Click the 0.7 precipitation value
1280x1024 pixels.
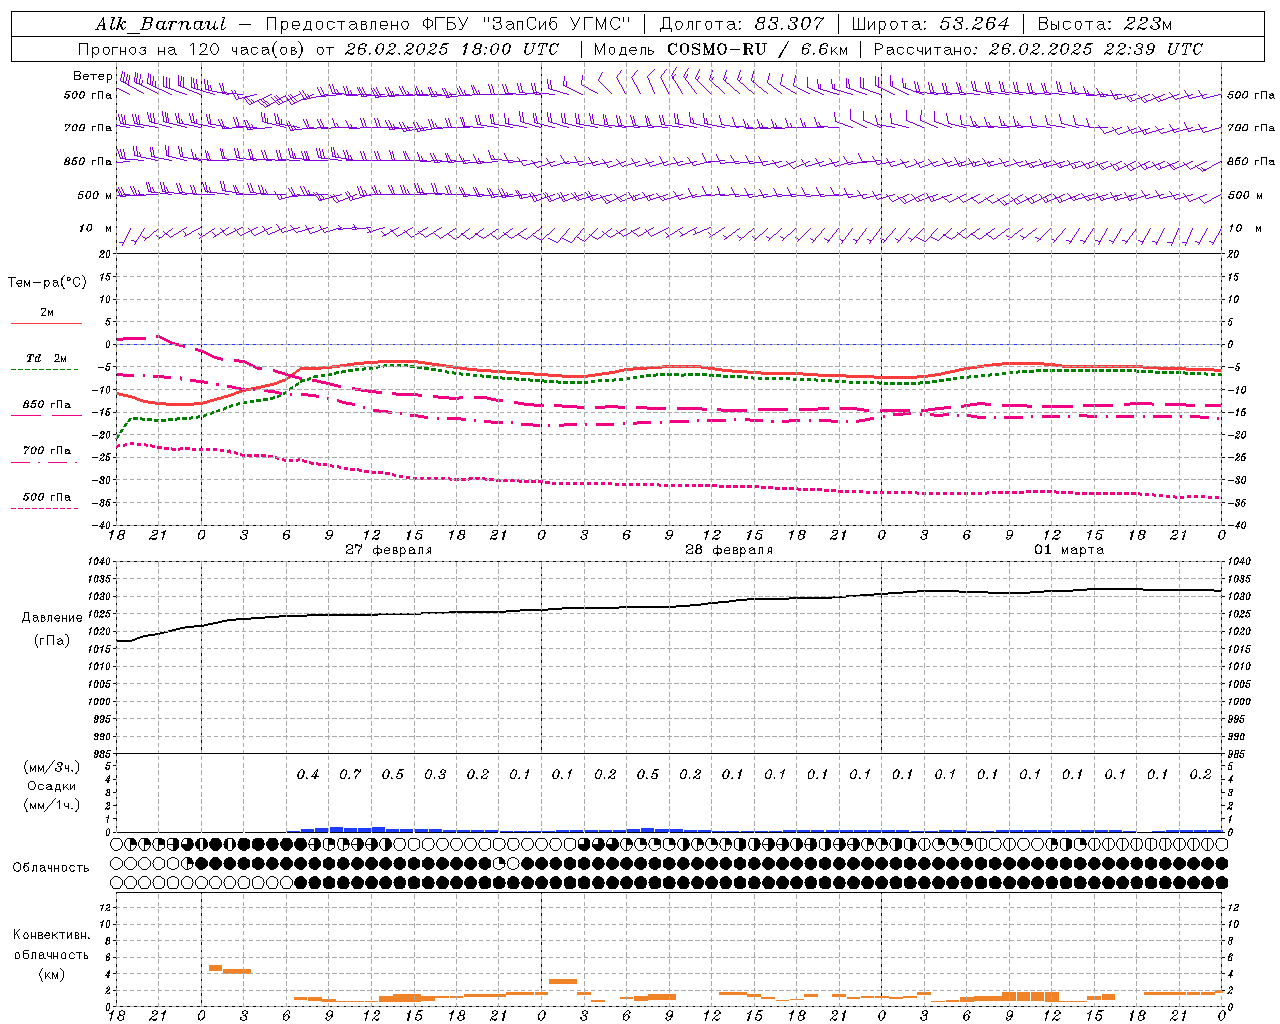click(x=350, y=775)
